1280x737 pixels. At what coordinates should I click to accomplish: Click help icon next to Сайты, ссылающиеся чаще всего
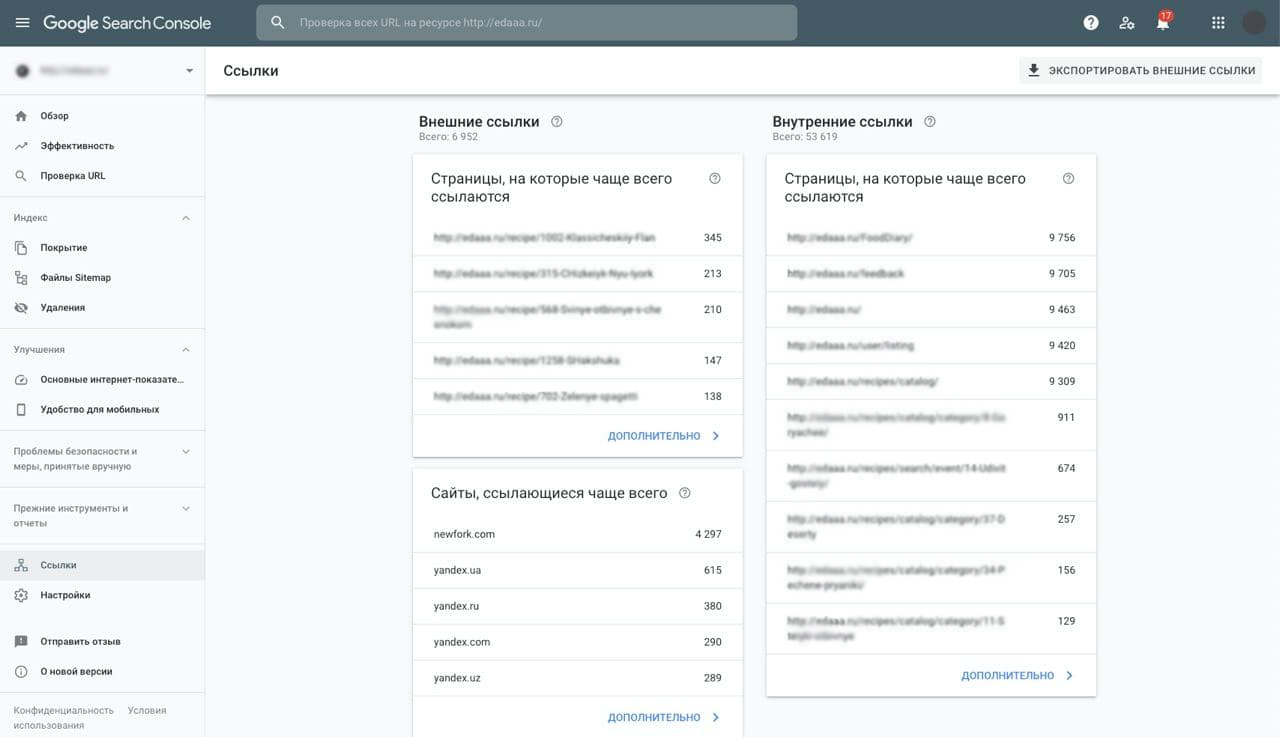coord(685,493)
